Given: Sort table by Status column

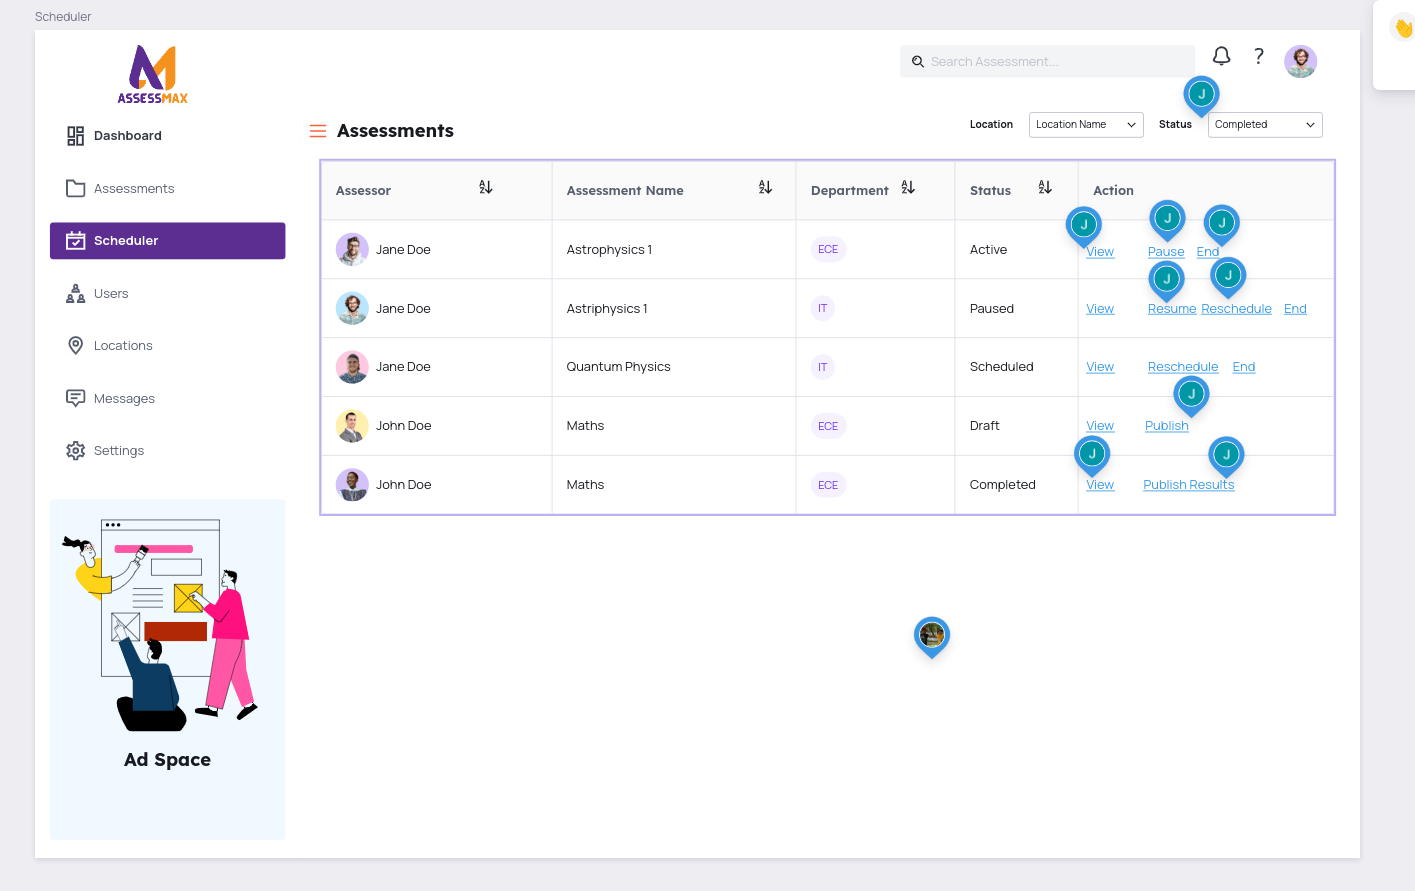Looking at the screenshot, I should 1045,188.
